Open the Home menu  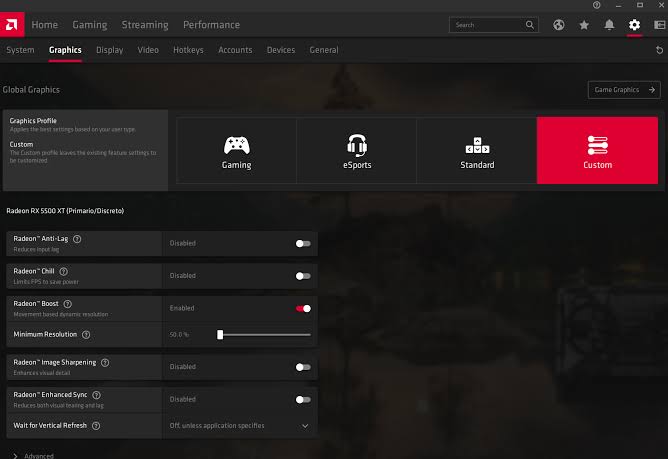click(44, 25)
